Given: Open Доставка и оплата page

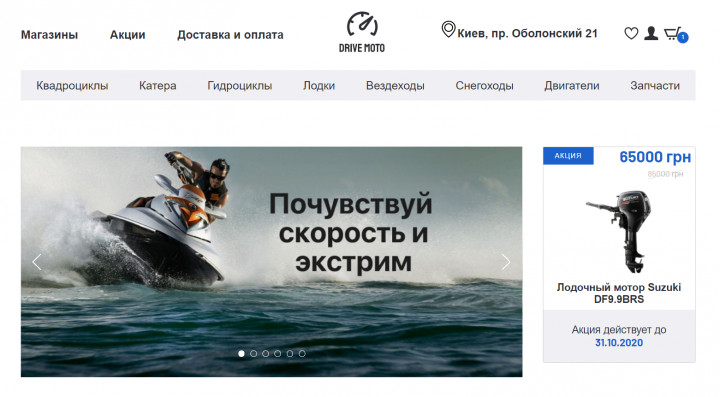Looking at the screenshot, I should pyautogui.click(x=230, y=35).
